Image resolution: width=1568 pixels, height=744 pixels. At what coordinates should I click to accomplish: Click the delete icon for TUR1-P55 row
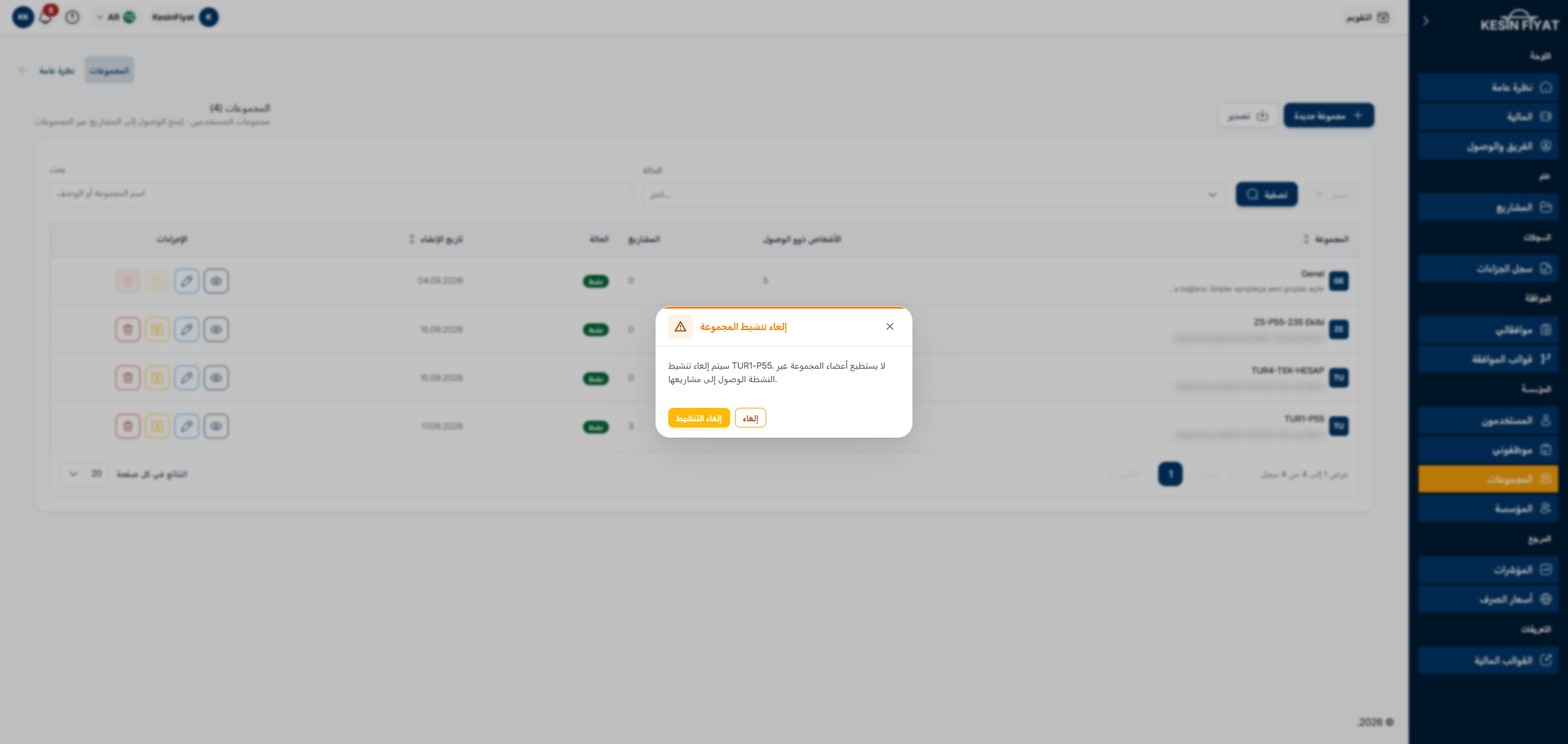(x=128, y=426)
